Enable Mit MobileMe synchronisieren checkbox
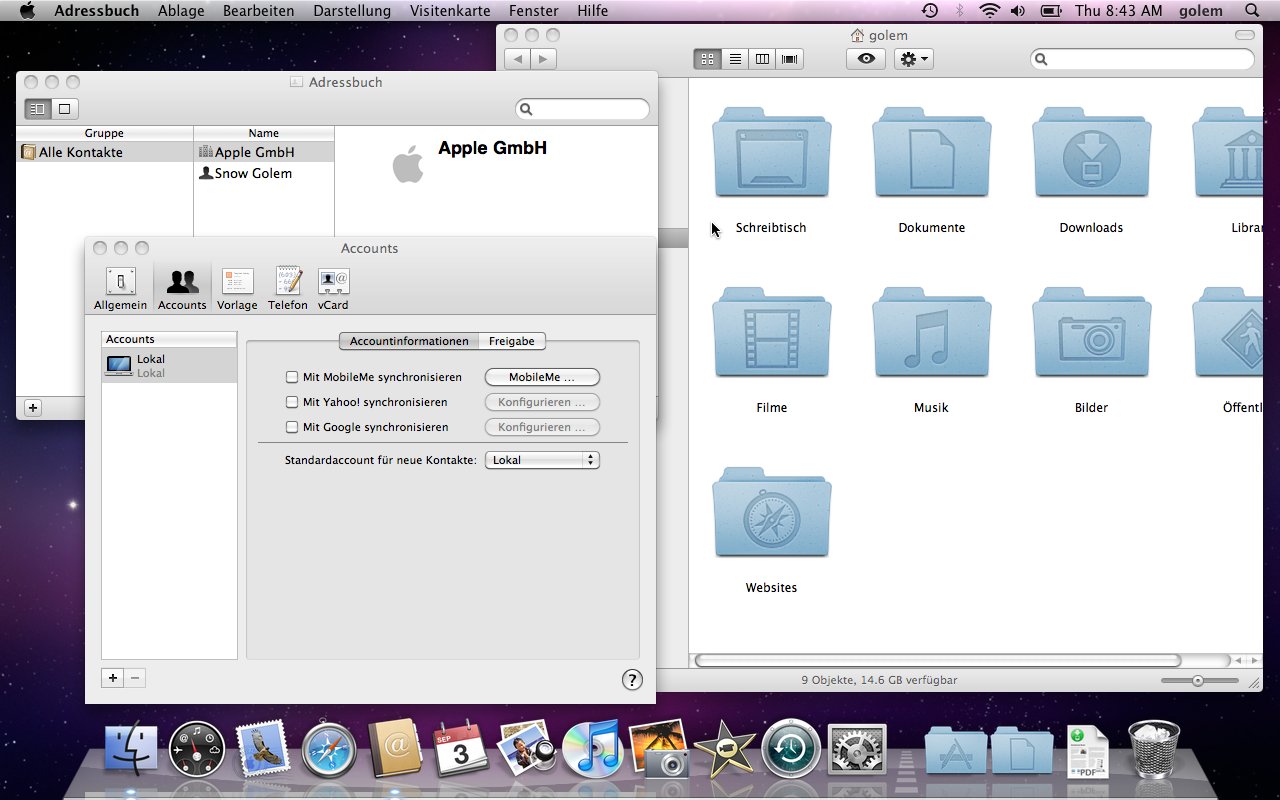 pyautogui.click(x=292, y=377)
